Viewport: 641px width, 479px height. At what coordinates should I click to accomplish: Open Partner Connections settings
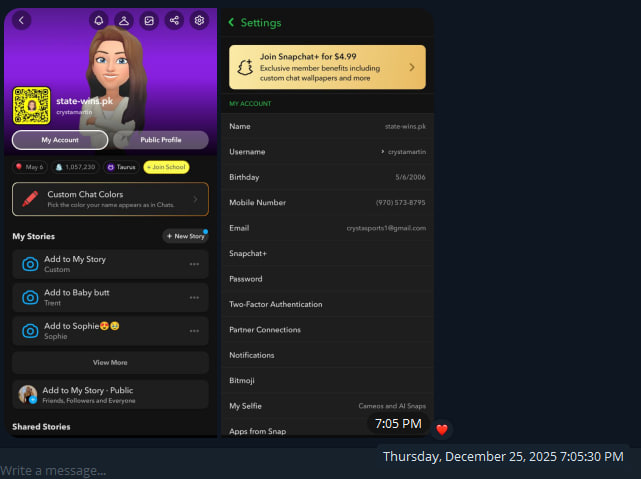[x=327, y=329]
